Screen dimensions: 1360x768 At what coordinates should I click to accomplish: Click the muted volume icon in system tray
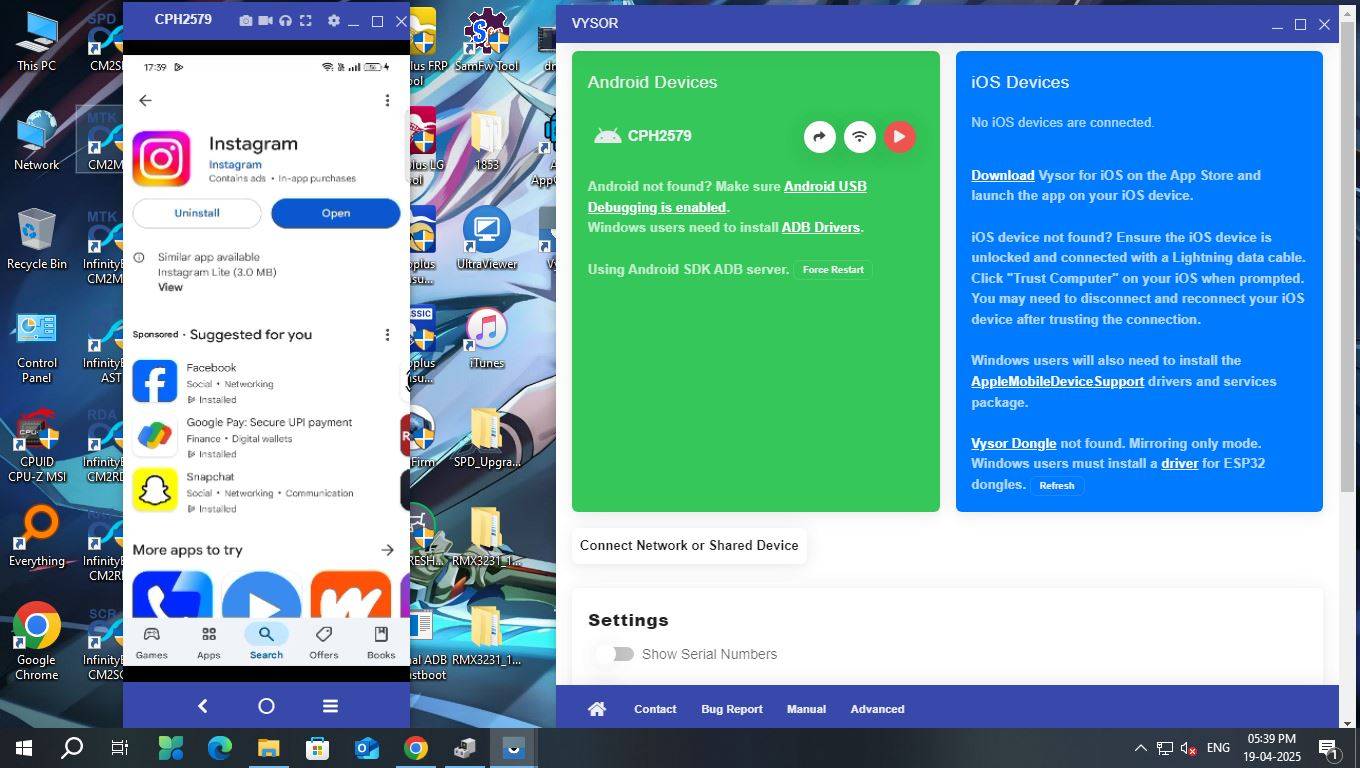1188,748
